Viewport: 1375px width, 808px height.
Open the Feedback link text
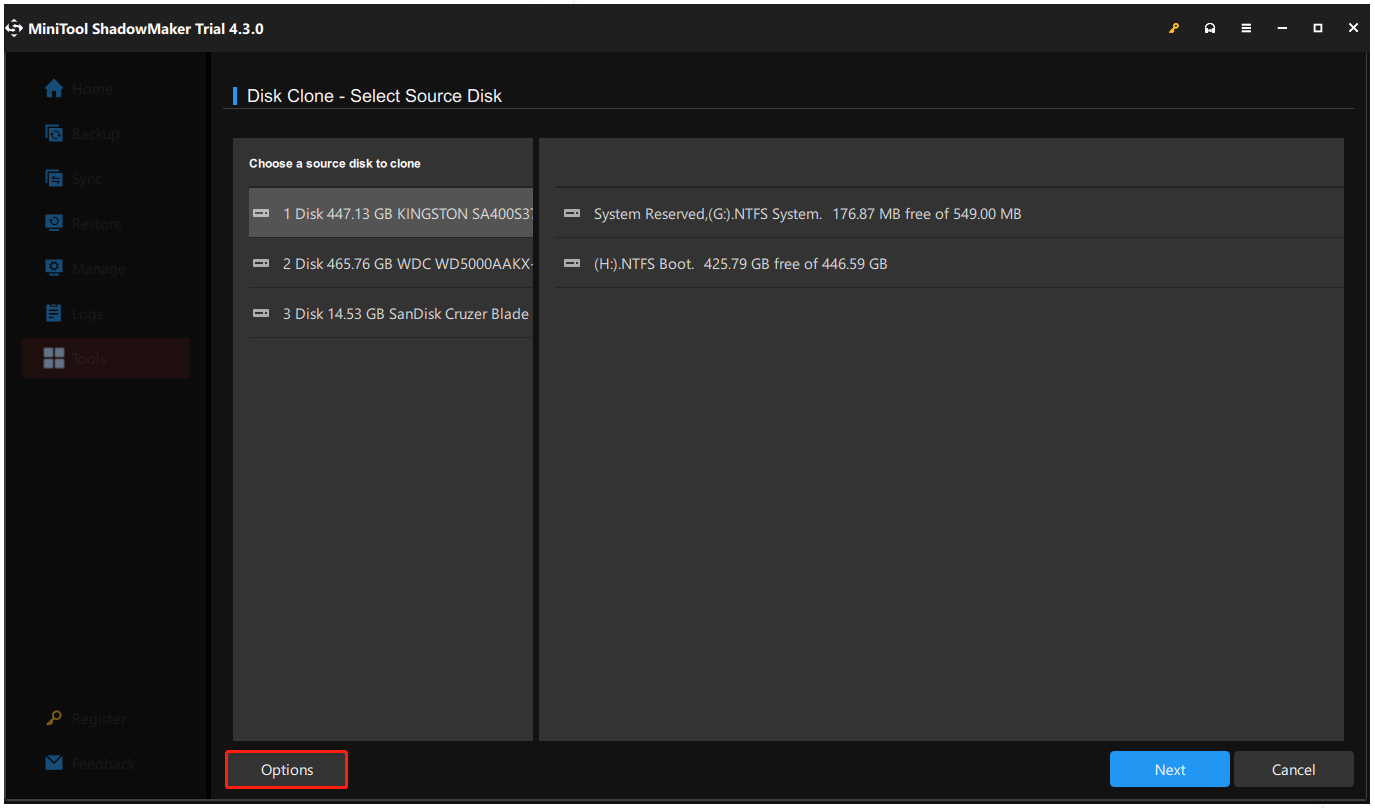103,764
